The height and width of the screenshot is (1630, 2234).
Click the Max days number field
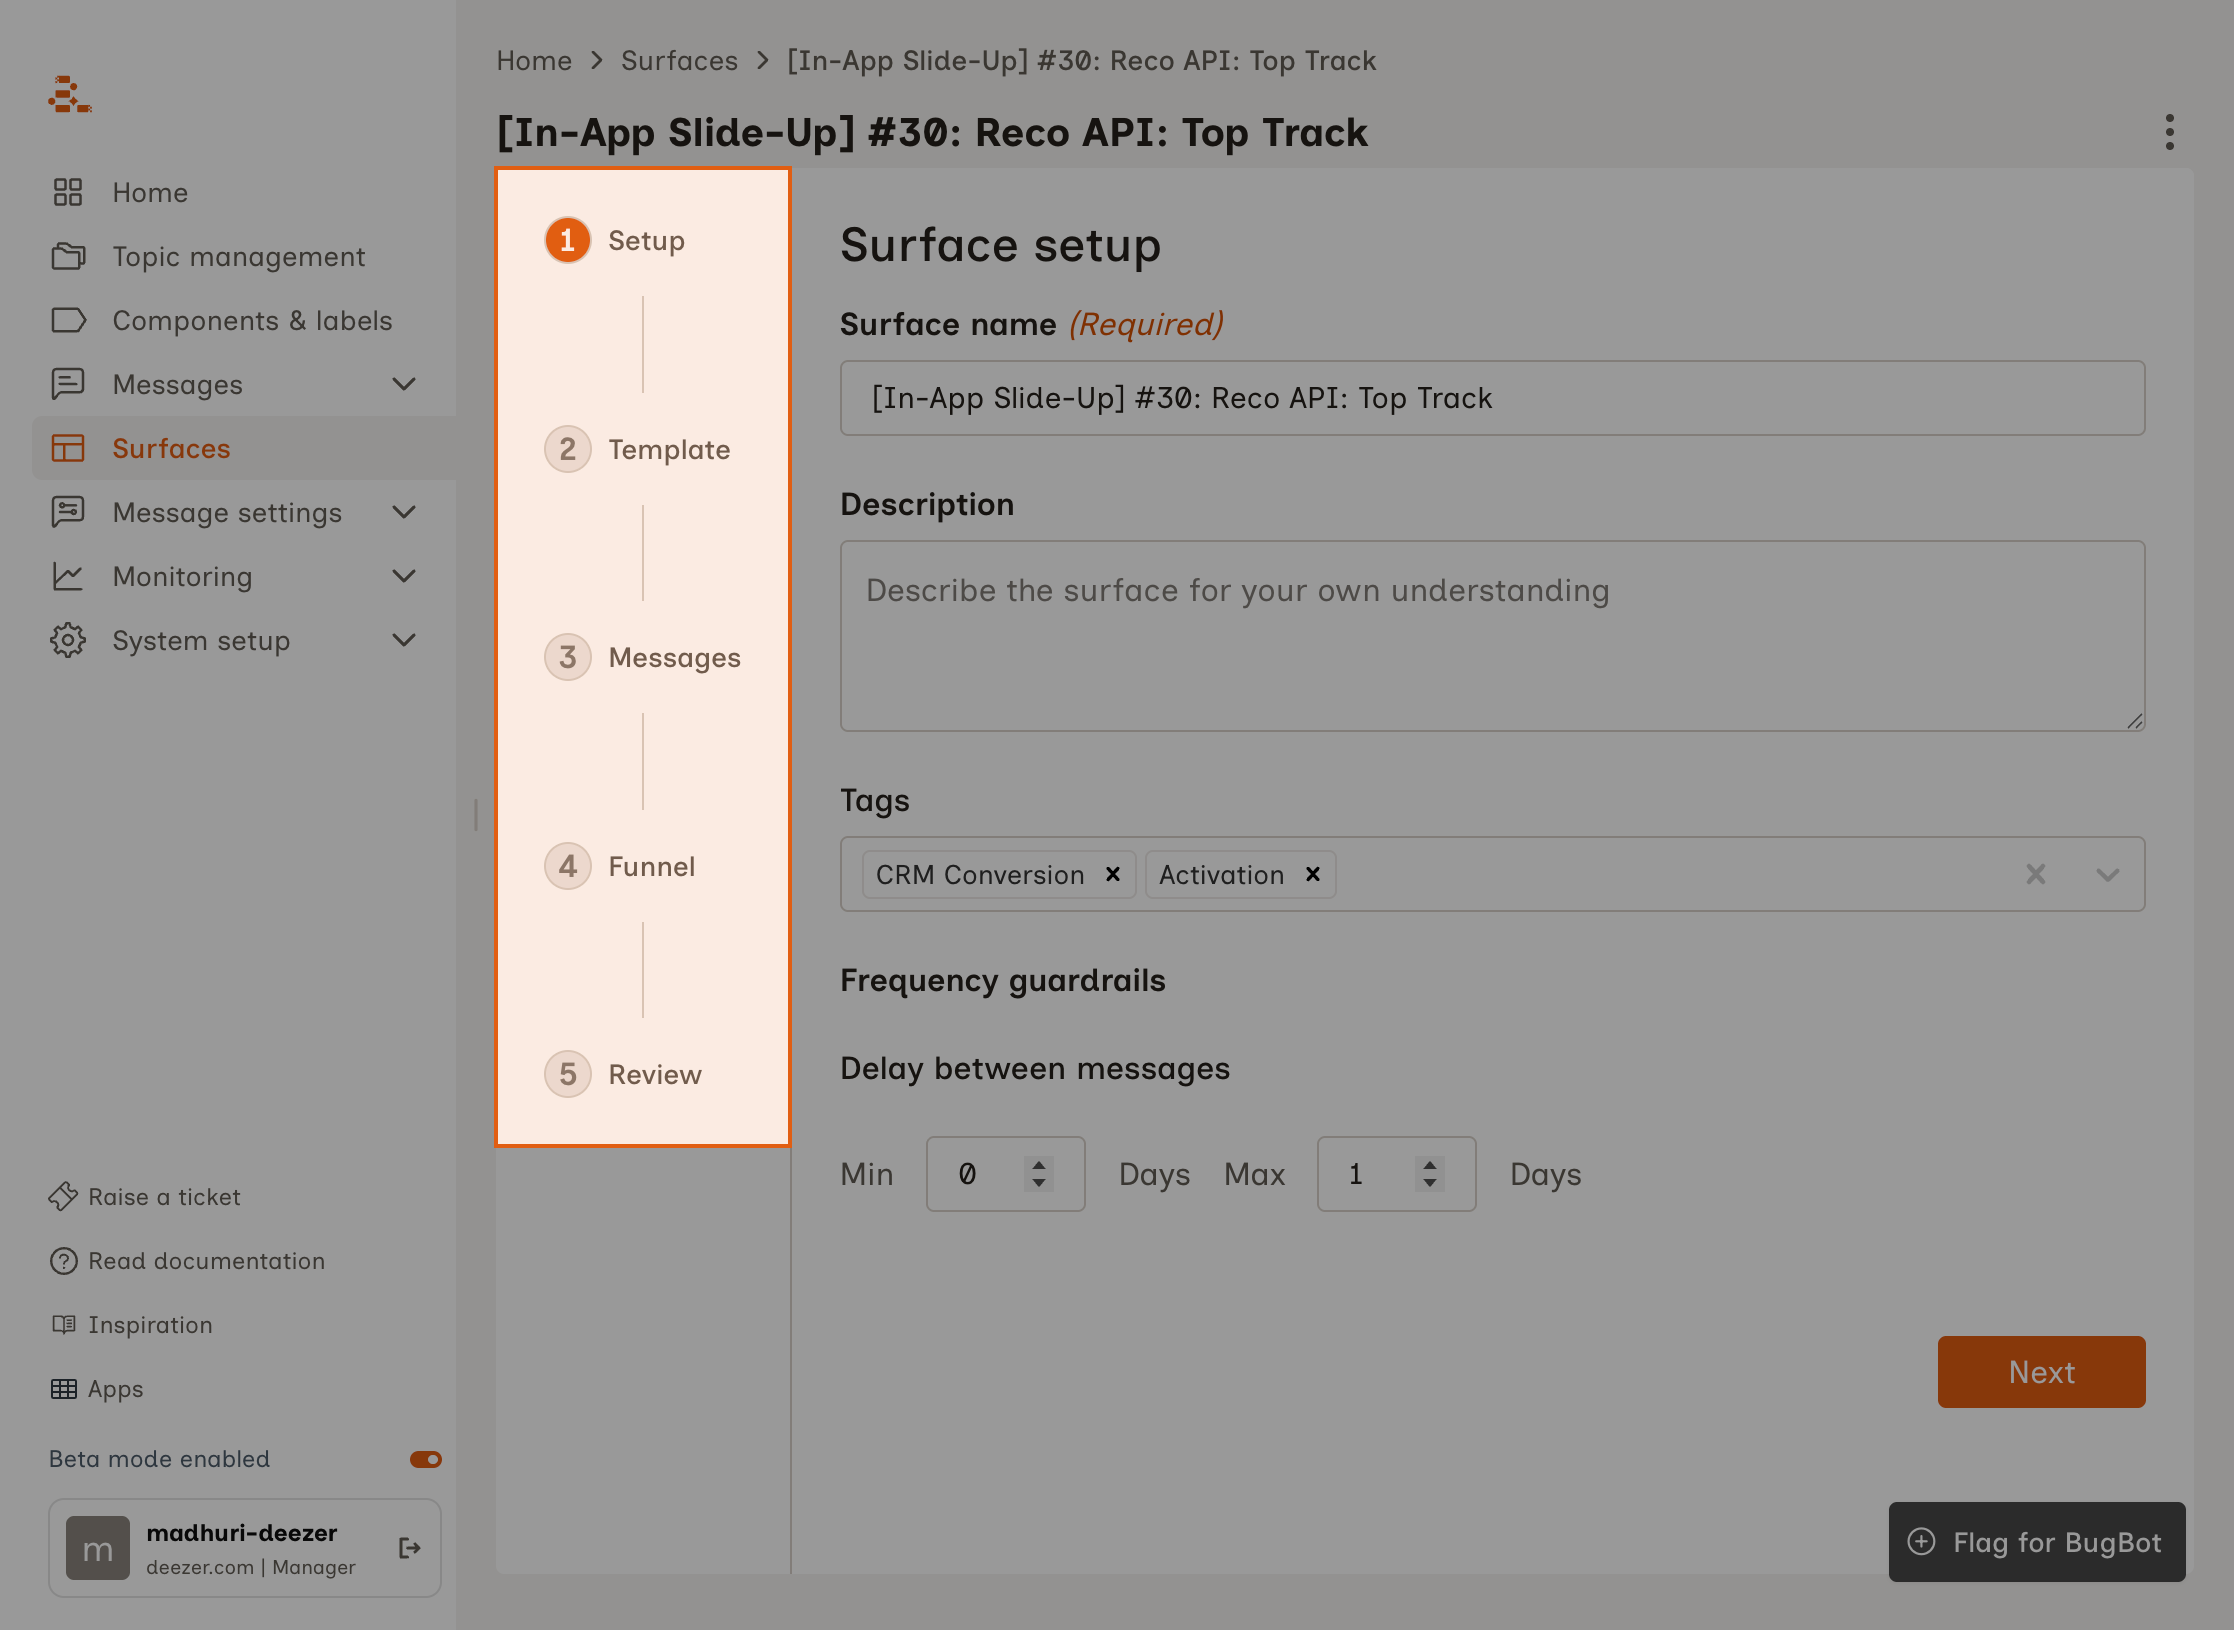1396,1174
